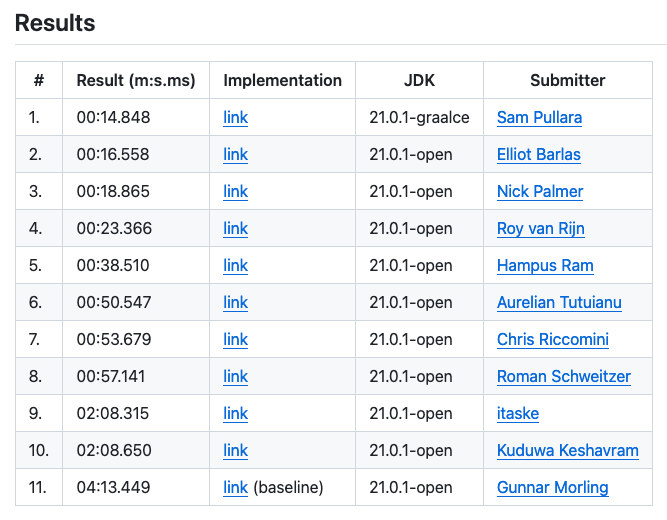Visit Kuduwa Keshavram's profile
The image size is (667, 520).
coord(568,451)
